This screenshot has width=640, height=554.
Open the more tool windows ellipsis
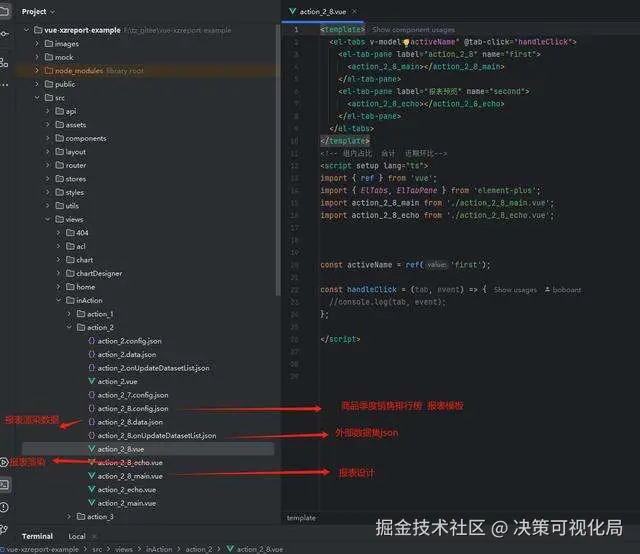pos(4,85)
